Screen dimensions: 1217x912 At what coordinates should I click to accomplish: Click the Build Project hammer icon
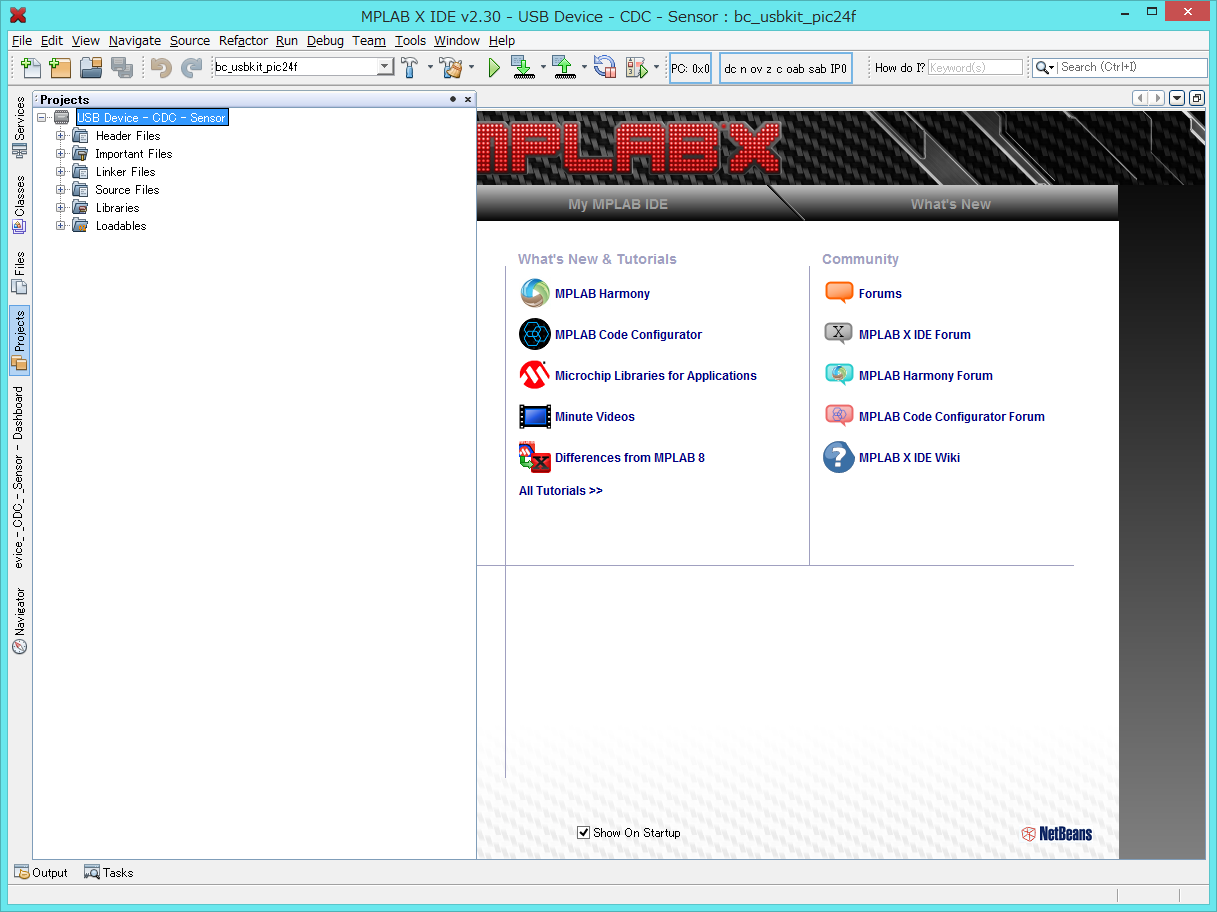pyautogui.click(x=410, y=68)
